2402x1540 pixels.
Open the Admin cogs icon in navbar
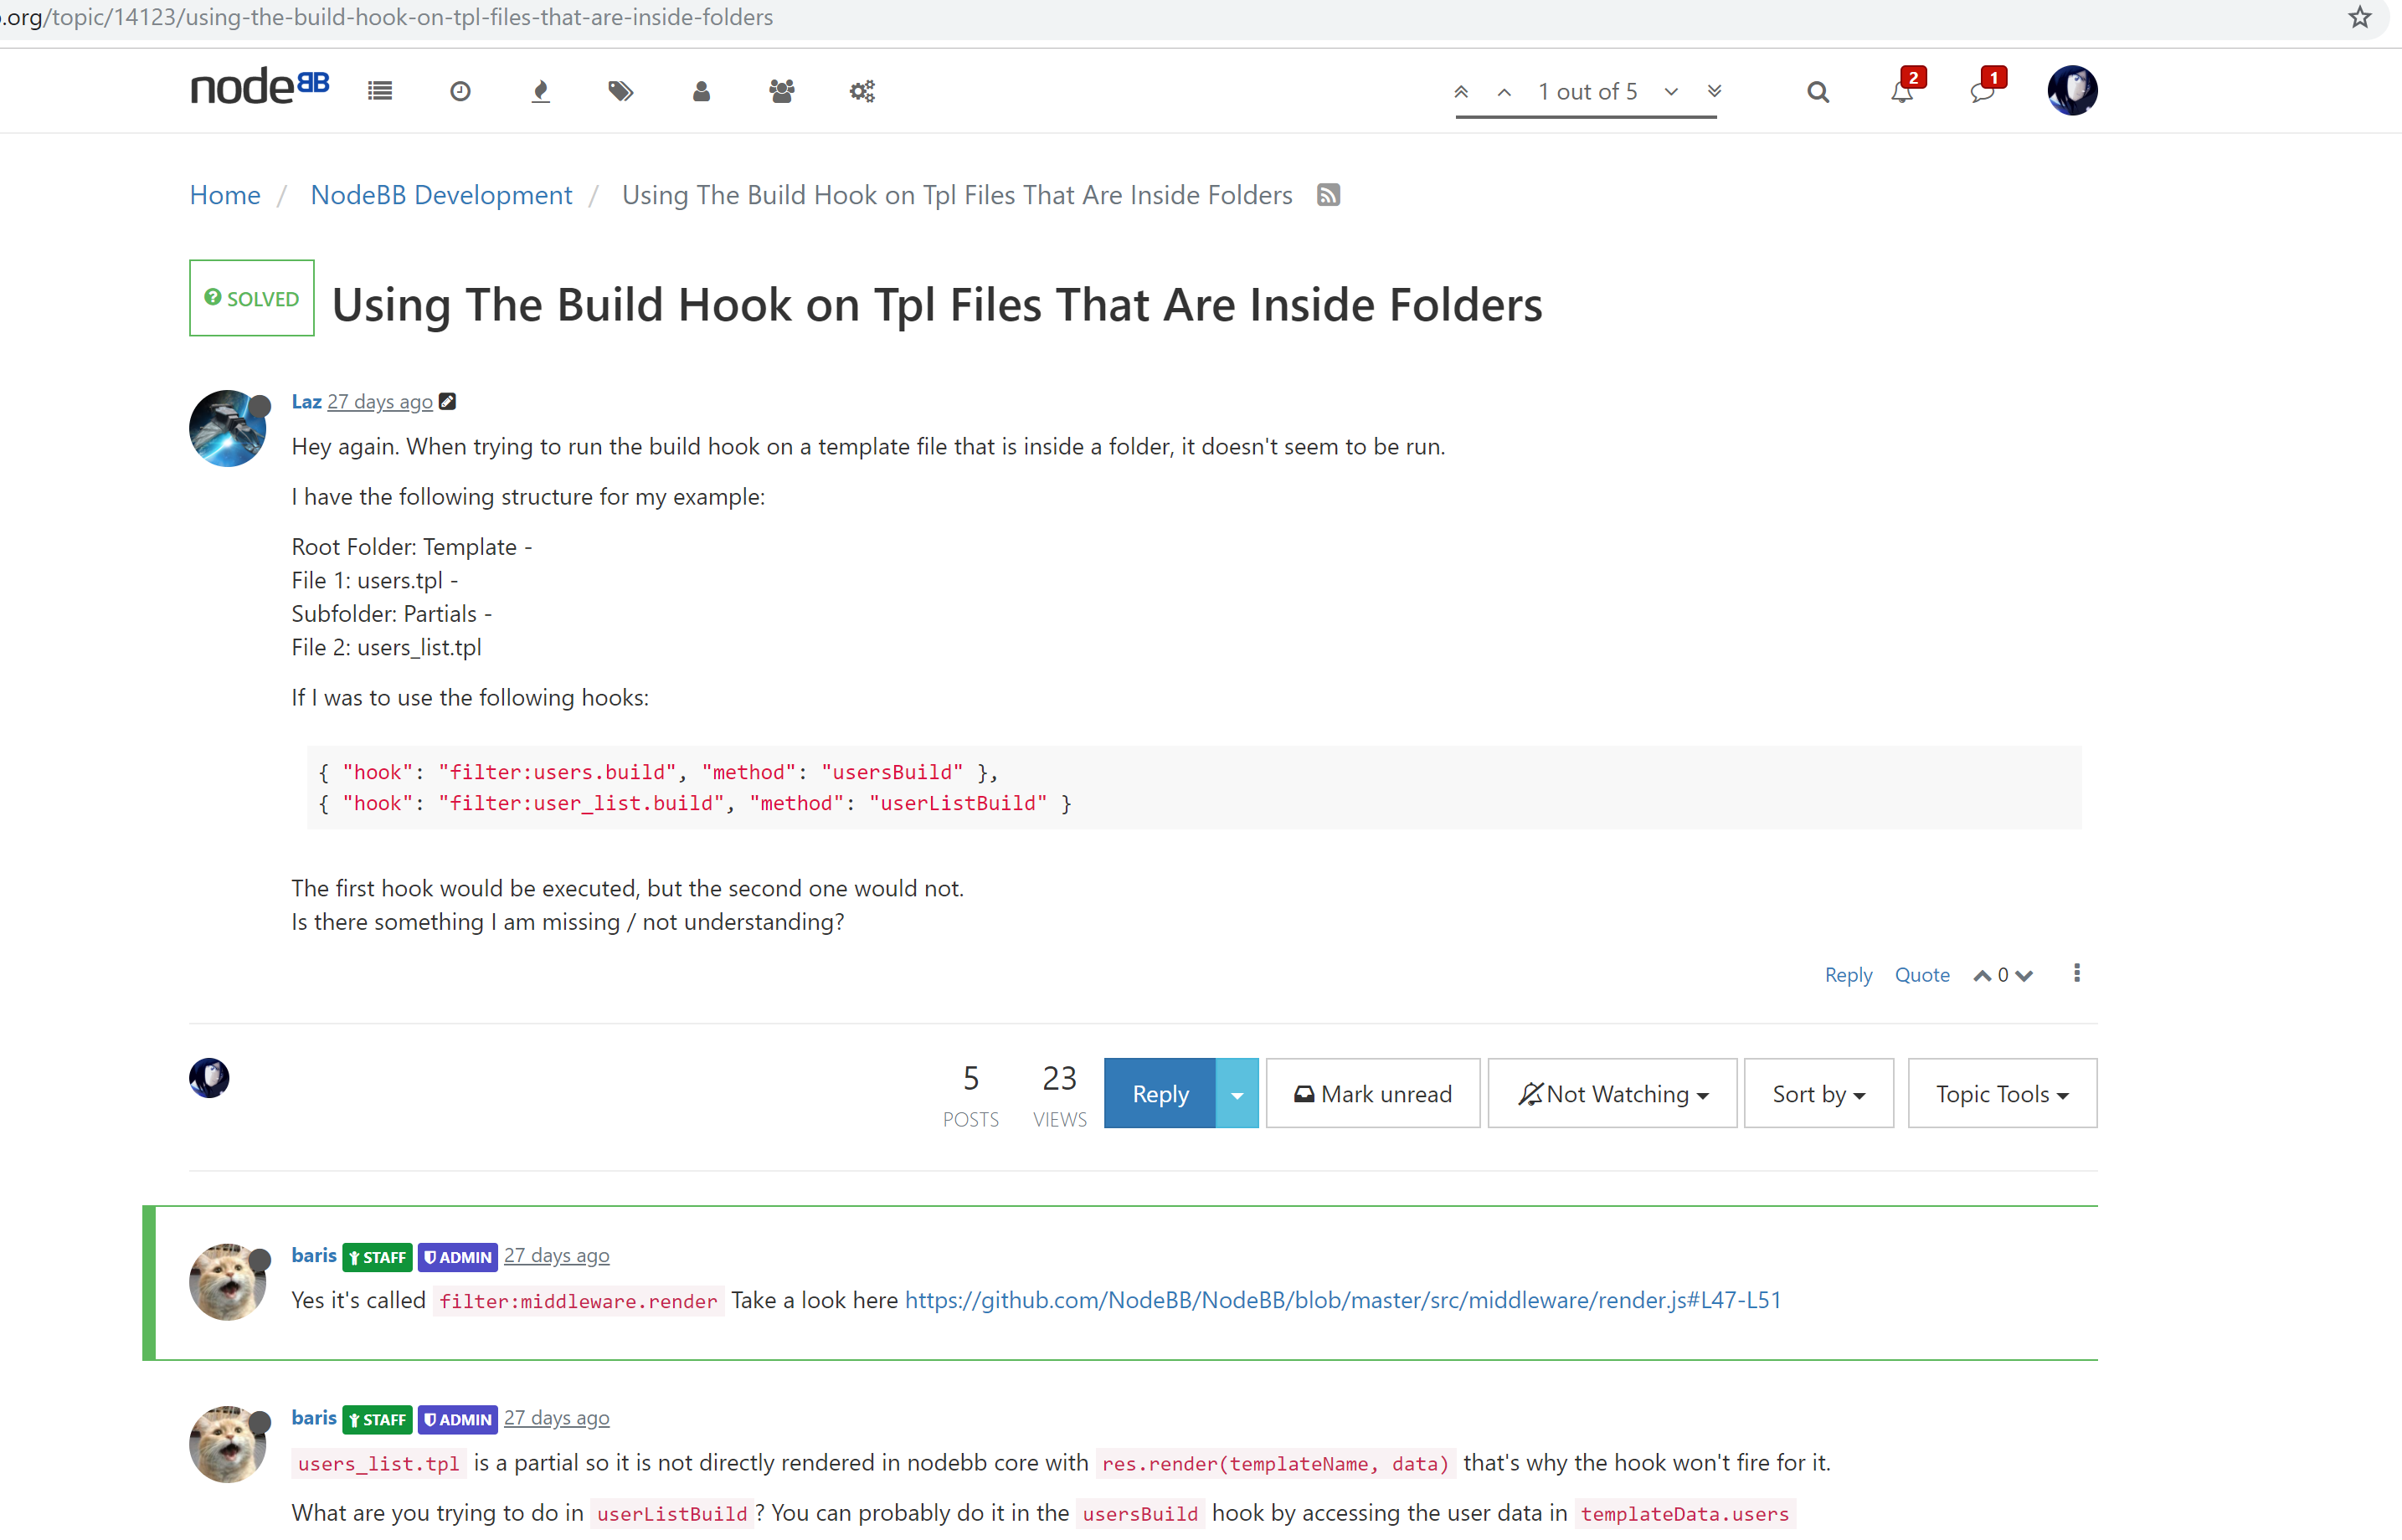862,91
